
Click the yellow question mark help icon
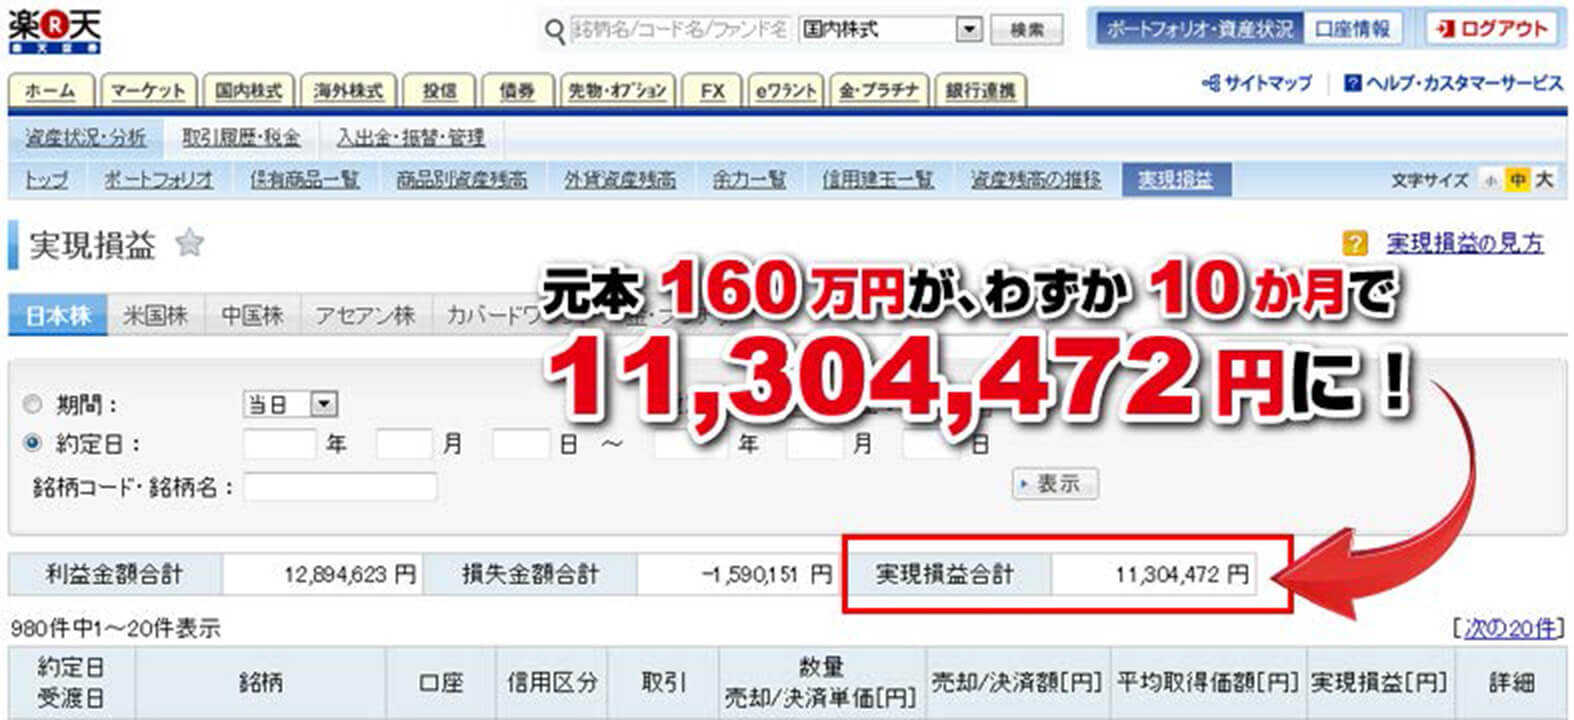coord(1354,243)
